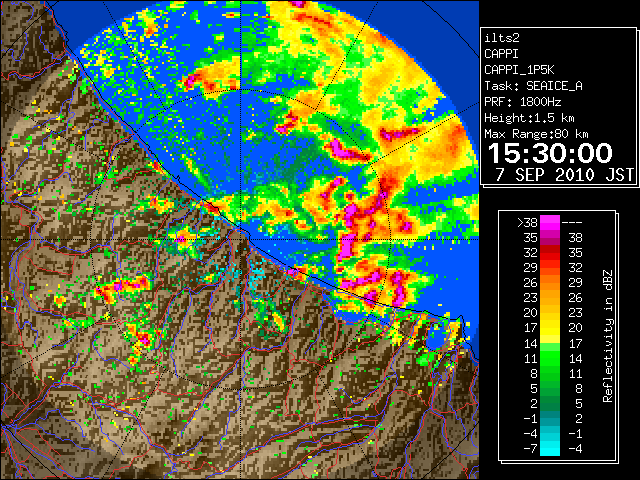Select the "7 SEP 2010 JST" date

point(565,175)
